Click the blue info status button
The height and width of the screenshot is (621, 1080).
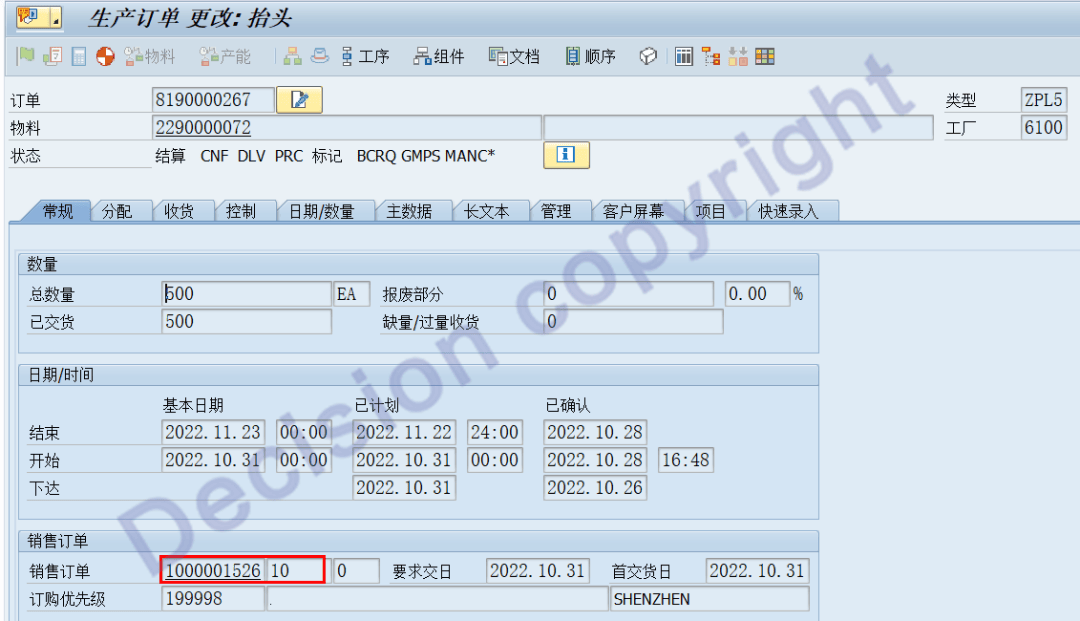click(566, 155)
